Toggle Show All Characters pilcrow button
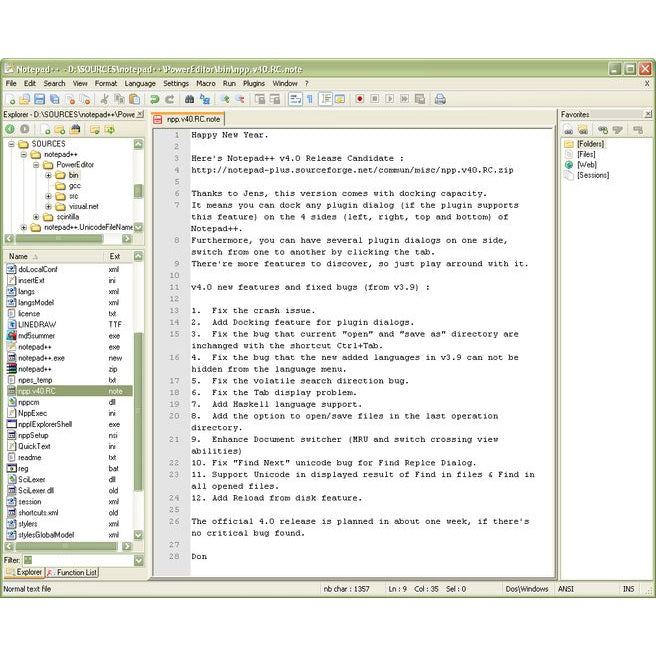This screenshot has width=656, height=656. pyautogui.click(x=310, y=99)
